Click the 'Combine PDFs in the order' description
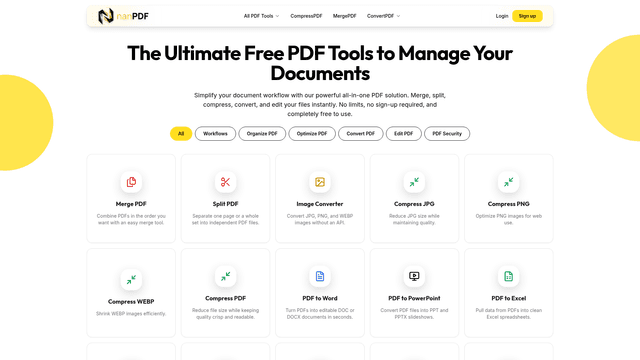This screenshot has height=360, width=640. (x=131, y=219)
